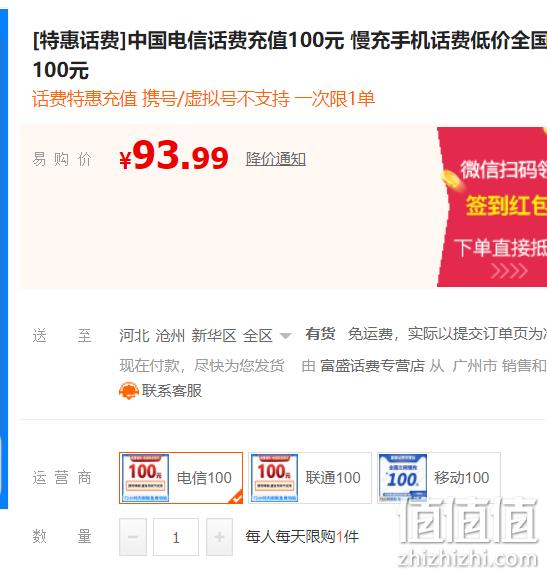547x576 pixels.
Task: Select the 电信100 carrier option
Action: click(x=181, y=478)
